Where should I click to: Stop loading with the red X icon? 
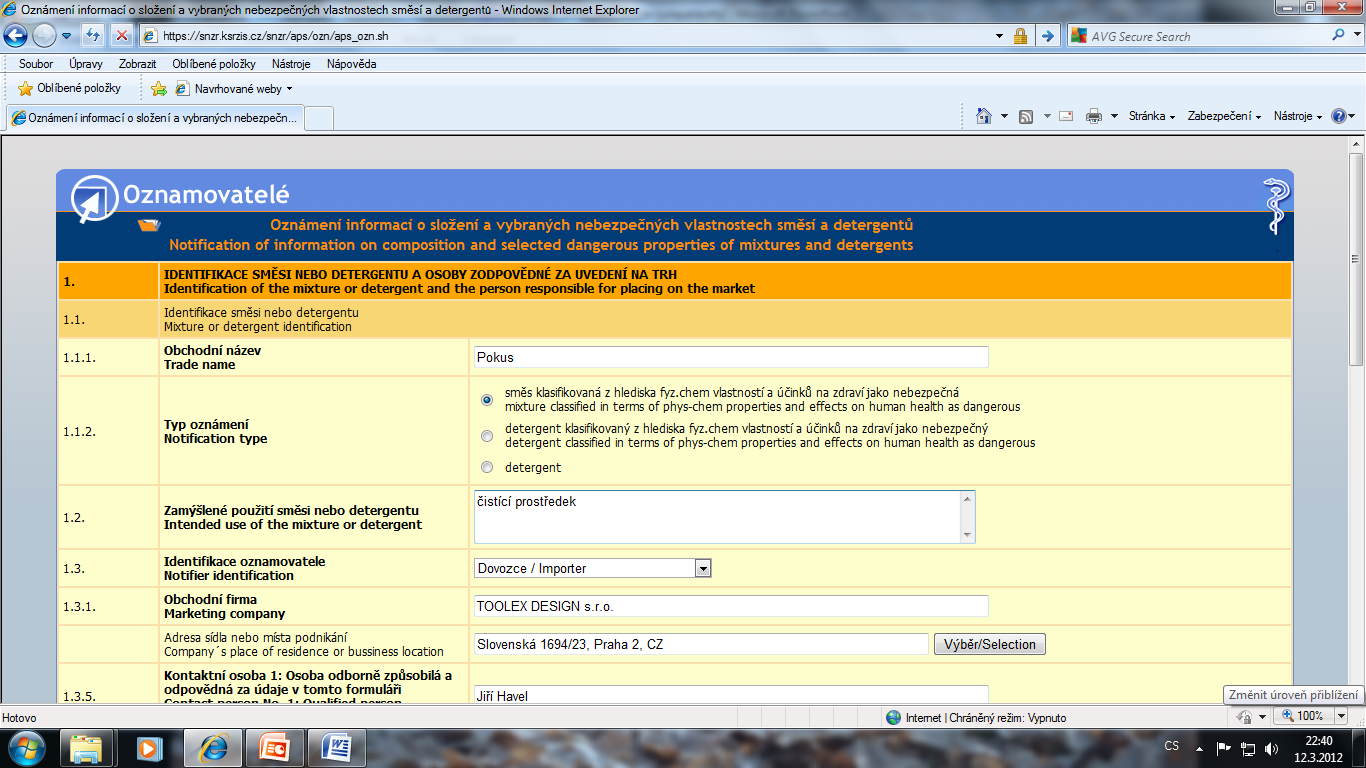[121, 36]
